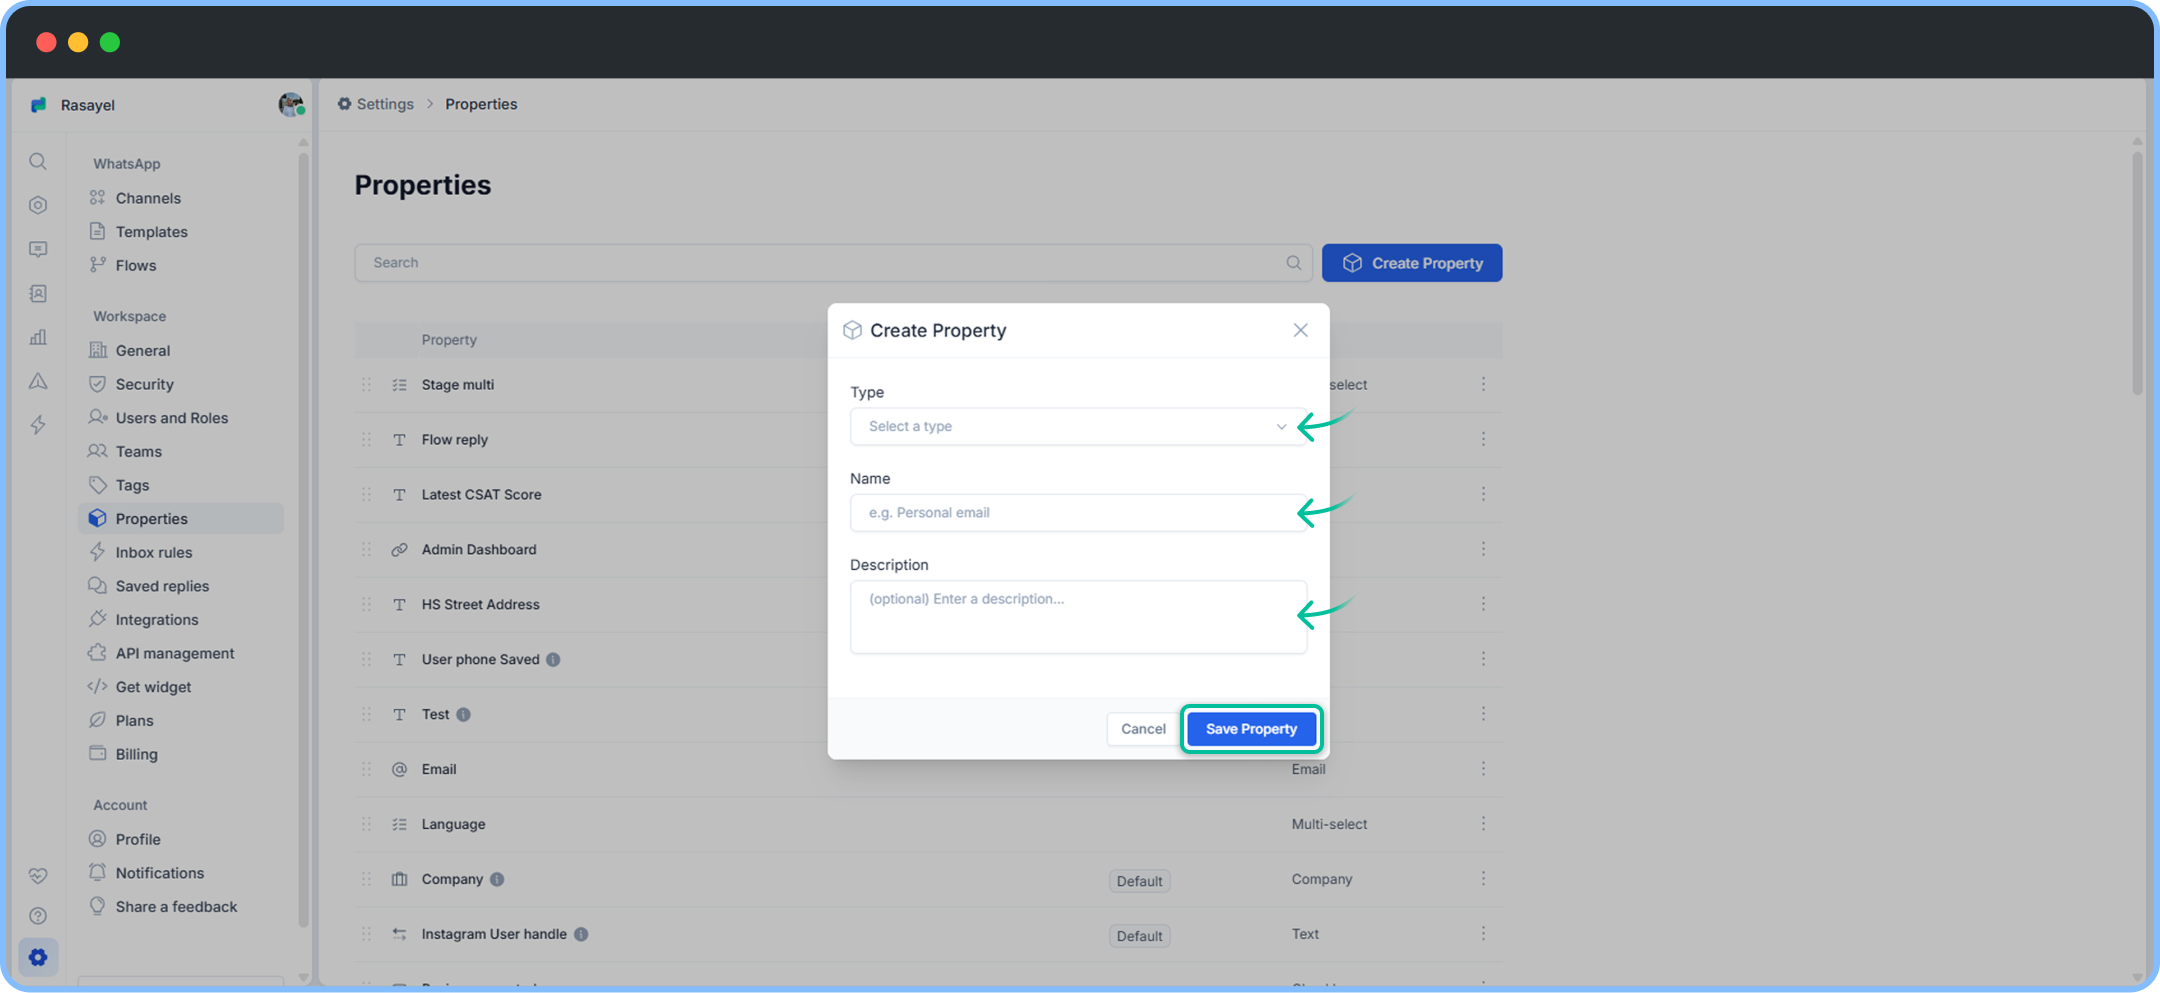Screen dimensions: 2160x993
Task: Click the sidebar vertical scrollbar
Action: (x=303, y=540)
